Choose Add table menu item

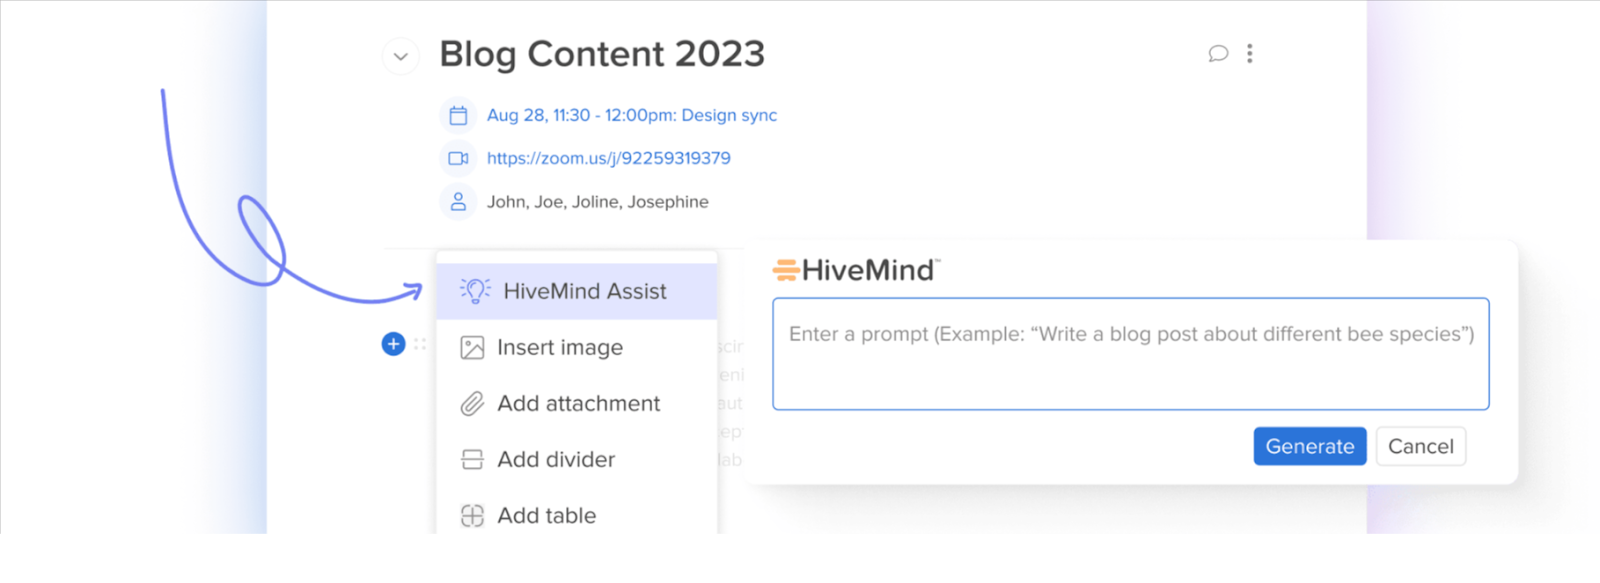point(577,515)
